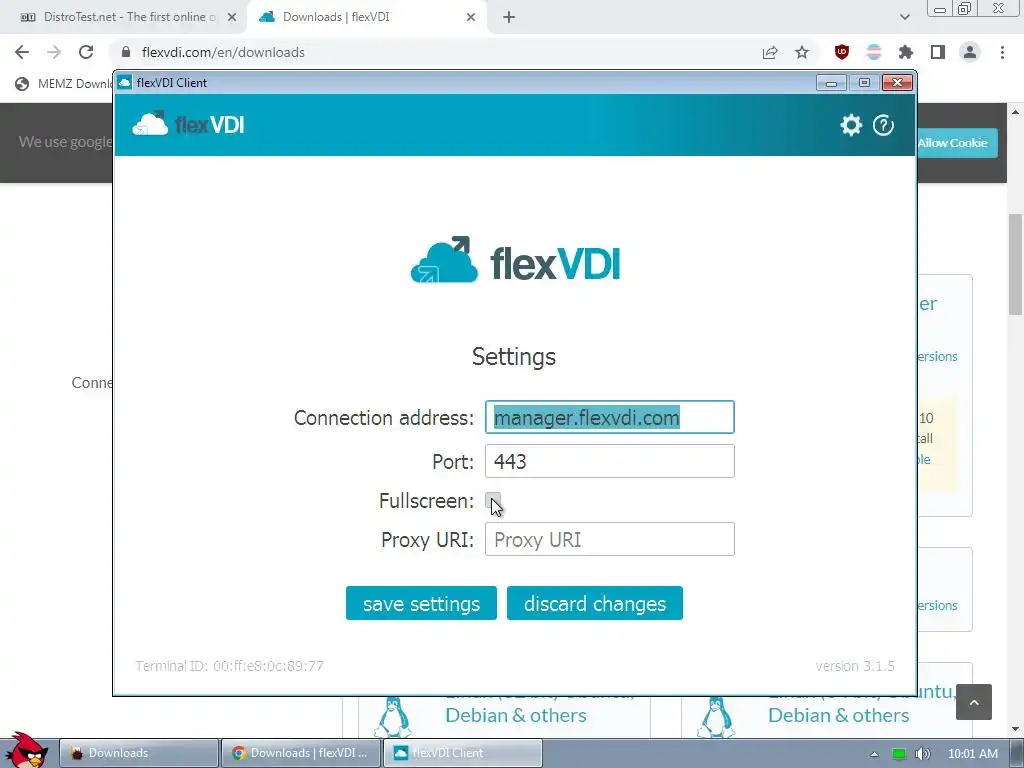Click Chrome forward navigation arrow

tap(54, 52)
